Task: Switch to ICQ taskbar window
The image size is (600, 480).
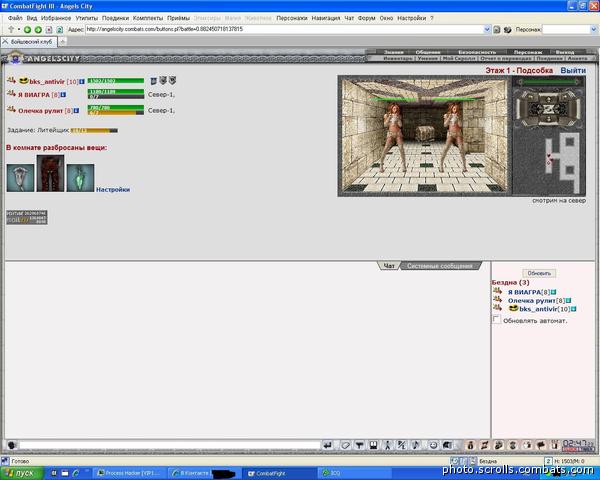Action: (x=354, y=473)
